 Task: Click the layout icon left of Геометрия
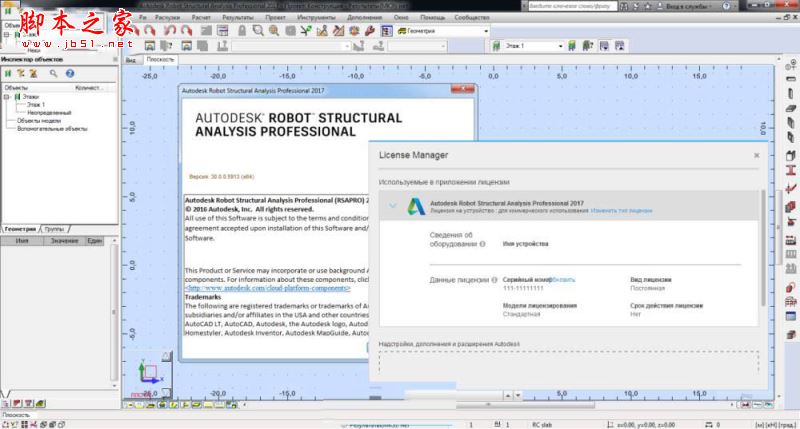tap(387, 31)
